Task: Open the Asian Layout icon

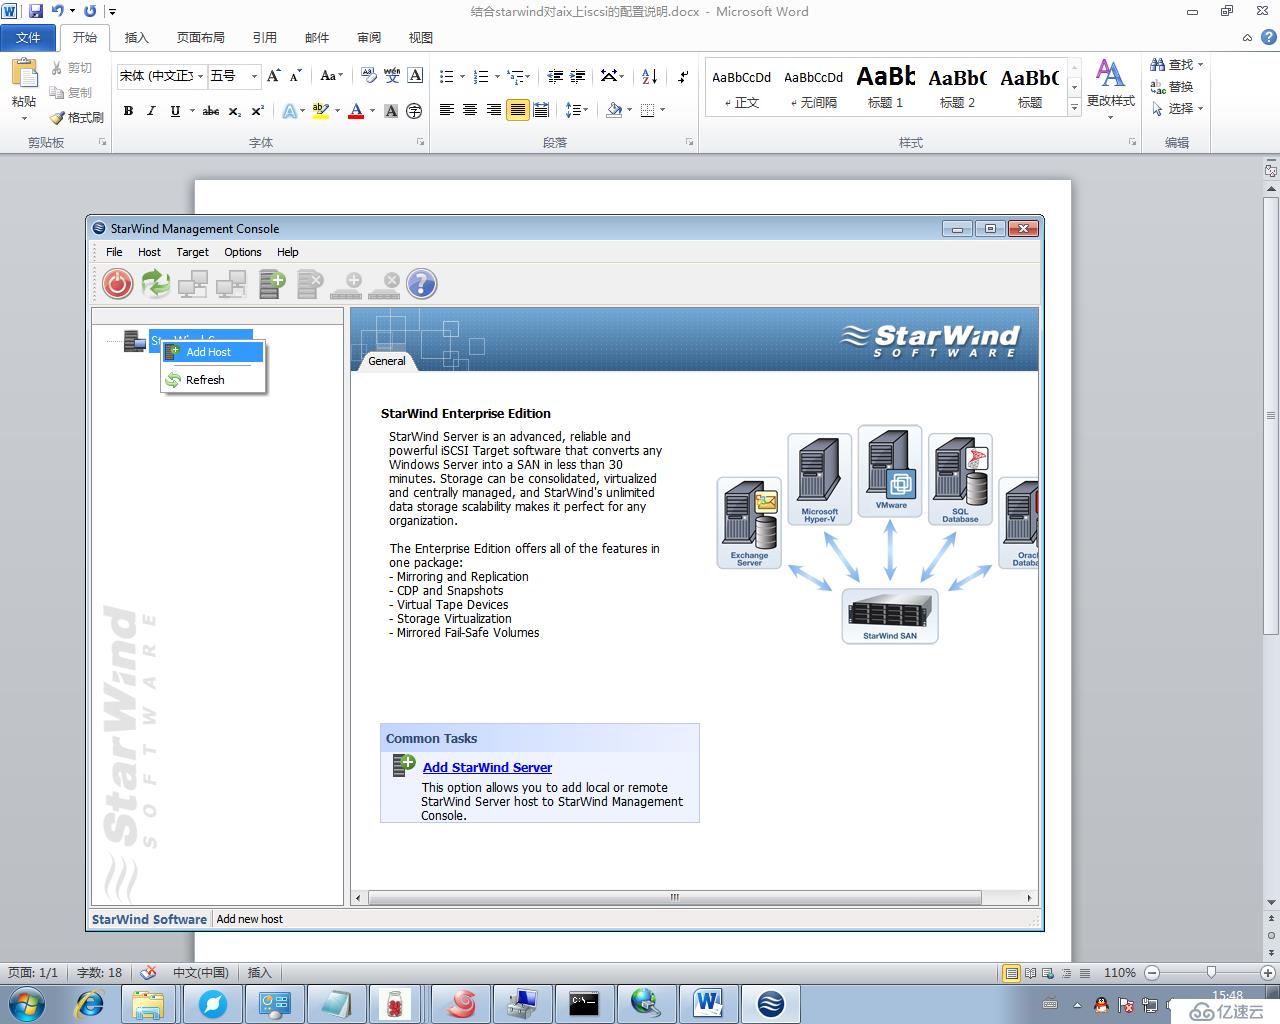Action: point(609,76)
